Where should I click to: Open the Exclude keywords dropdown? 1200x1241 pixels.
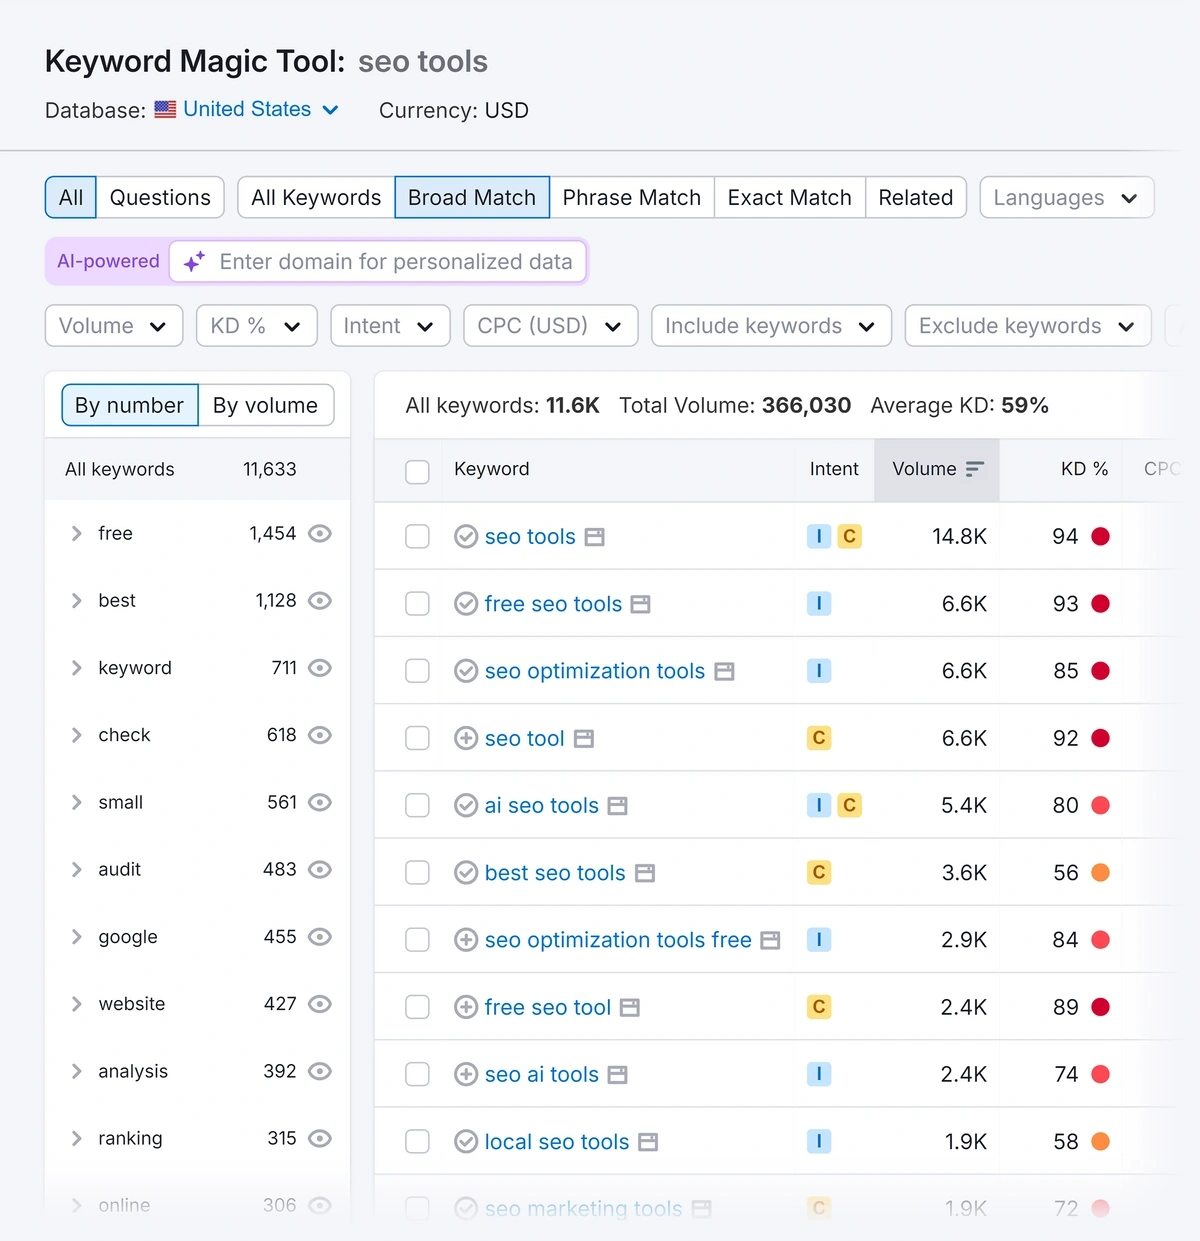pos(1028,326)
